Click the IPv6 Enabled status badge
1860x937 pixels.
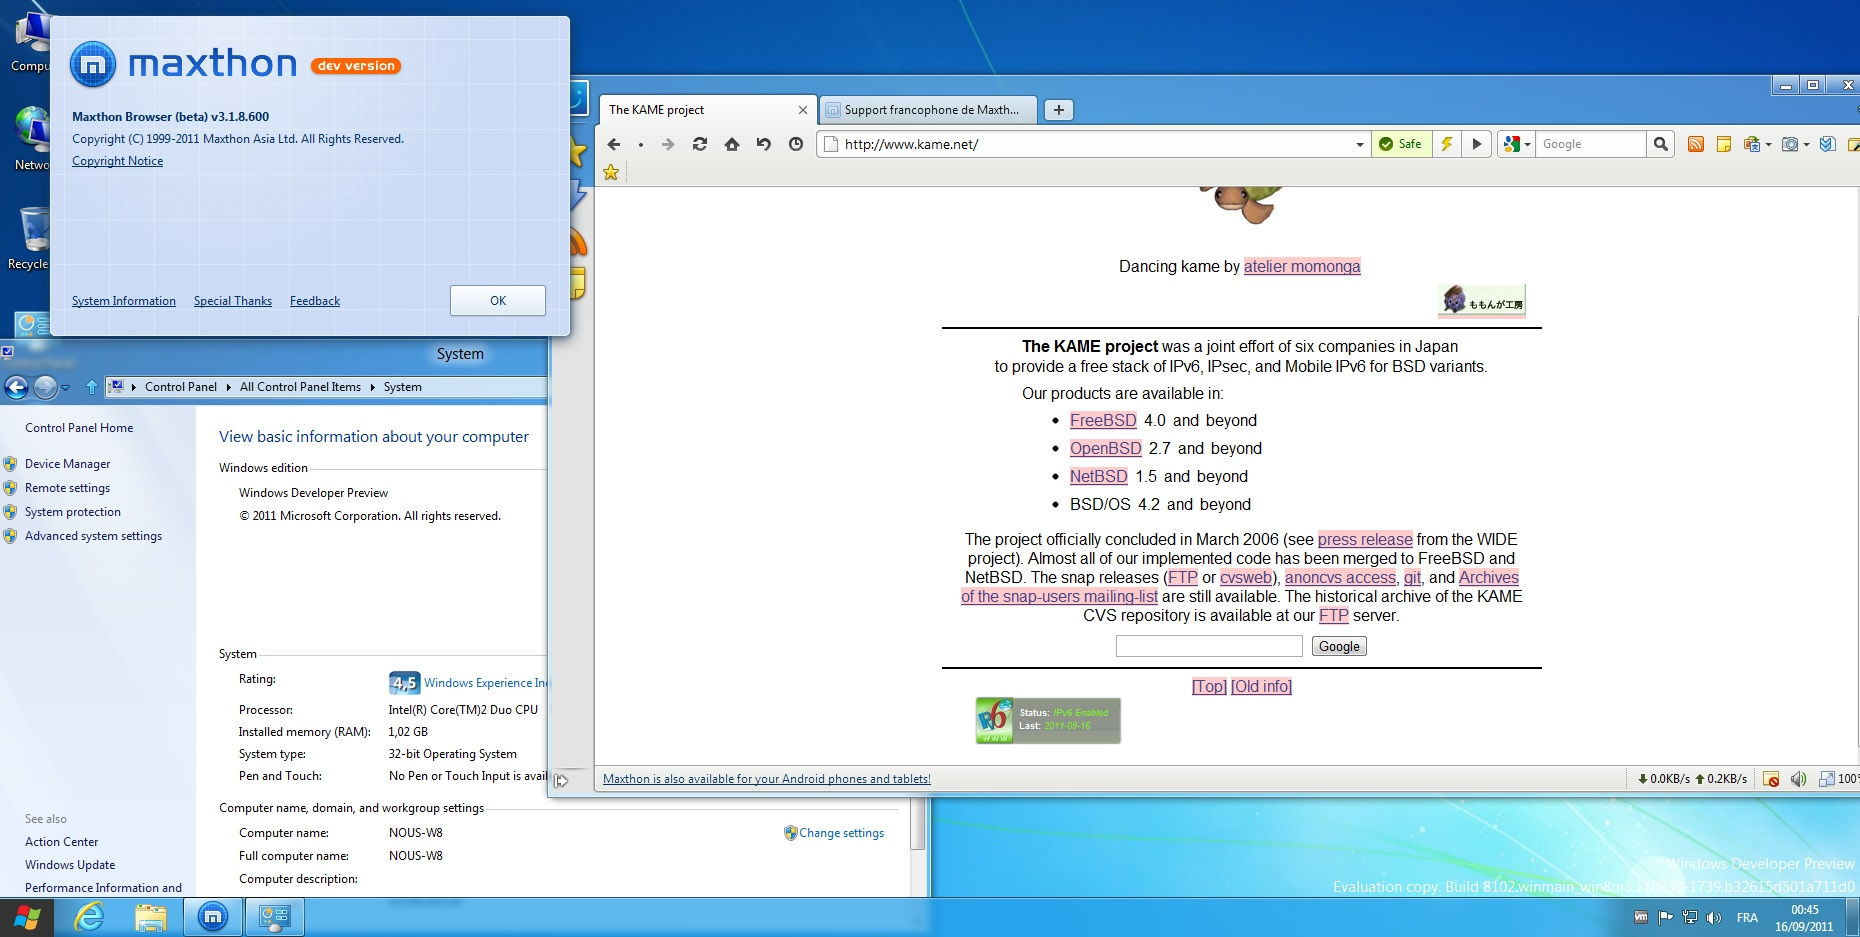[1048, 720]
